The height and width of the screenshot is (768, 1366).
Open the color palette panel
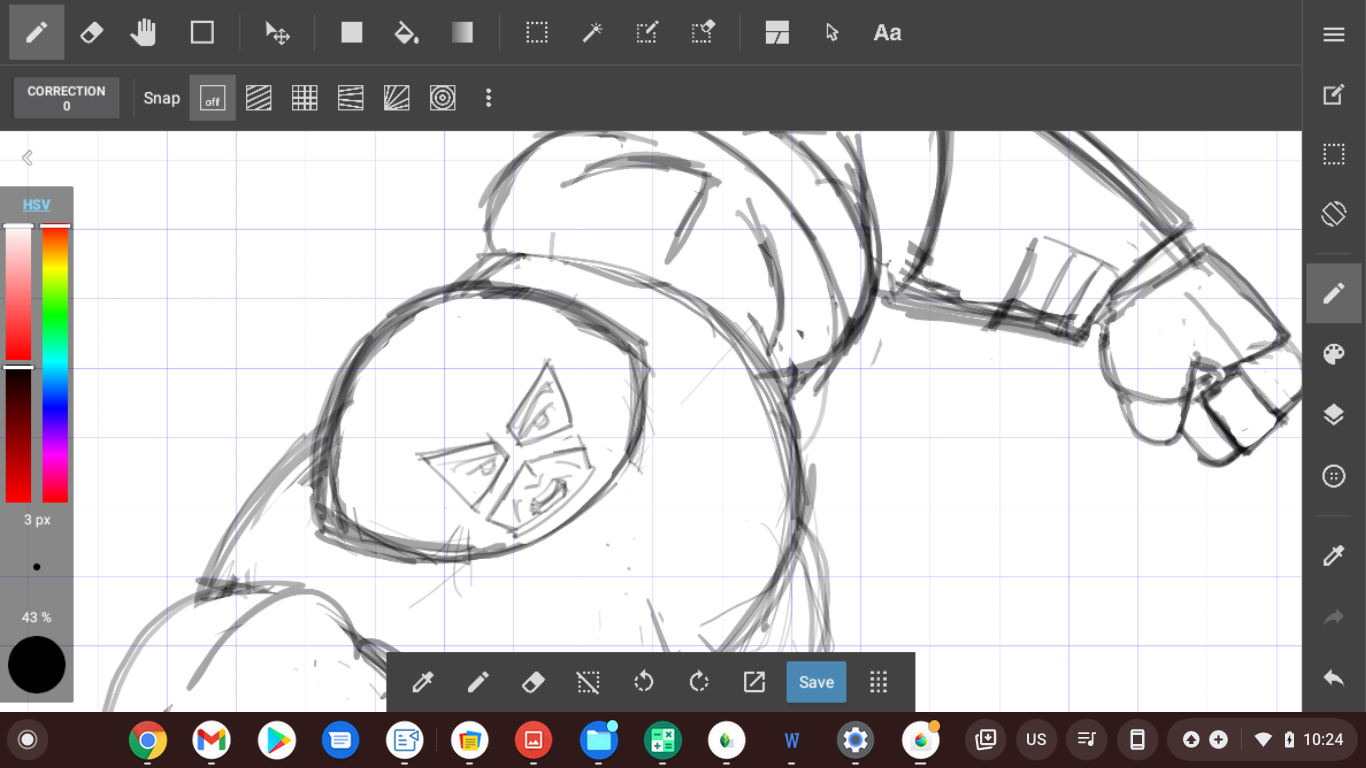(1334, 354)
